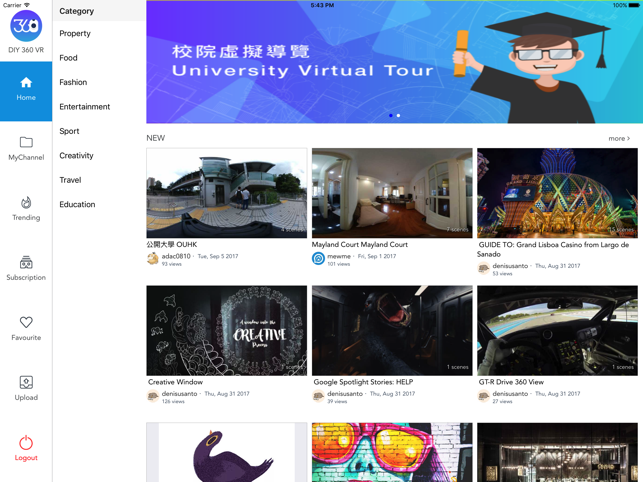Click 'GT-R Drive 360 View' title
Screen dimensions: 643x482
click(511, 382)
